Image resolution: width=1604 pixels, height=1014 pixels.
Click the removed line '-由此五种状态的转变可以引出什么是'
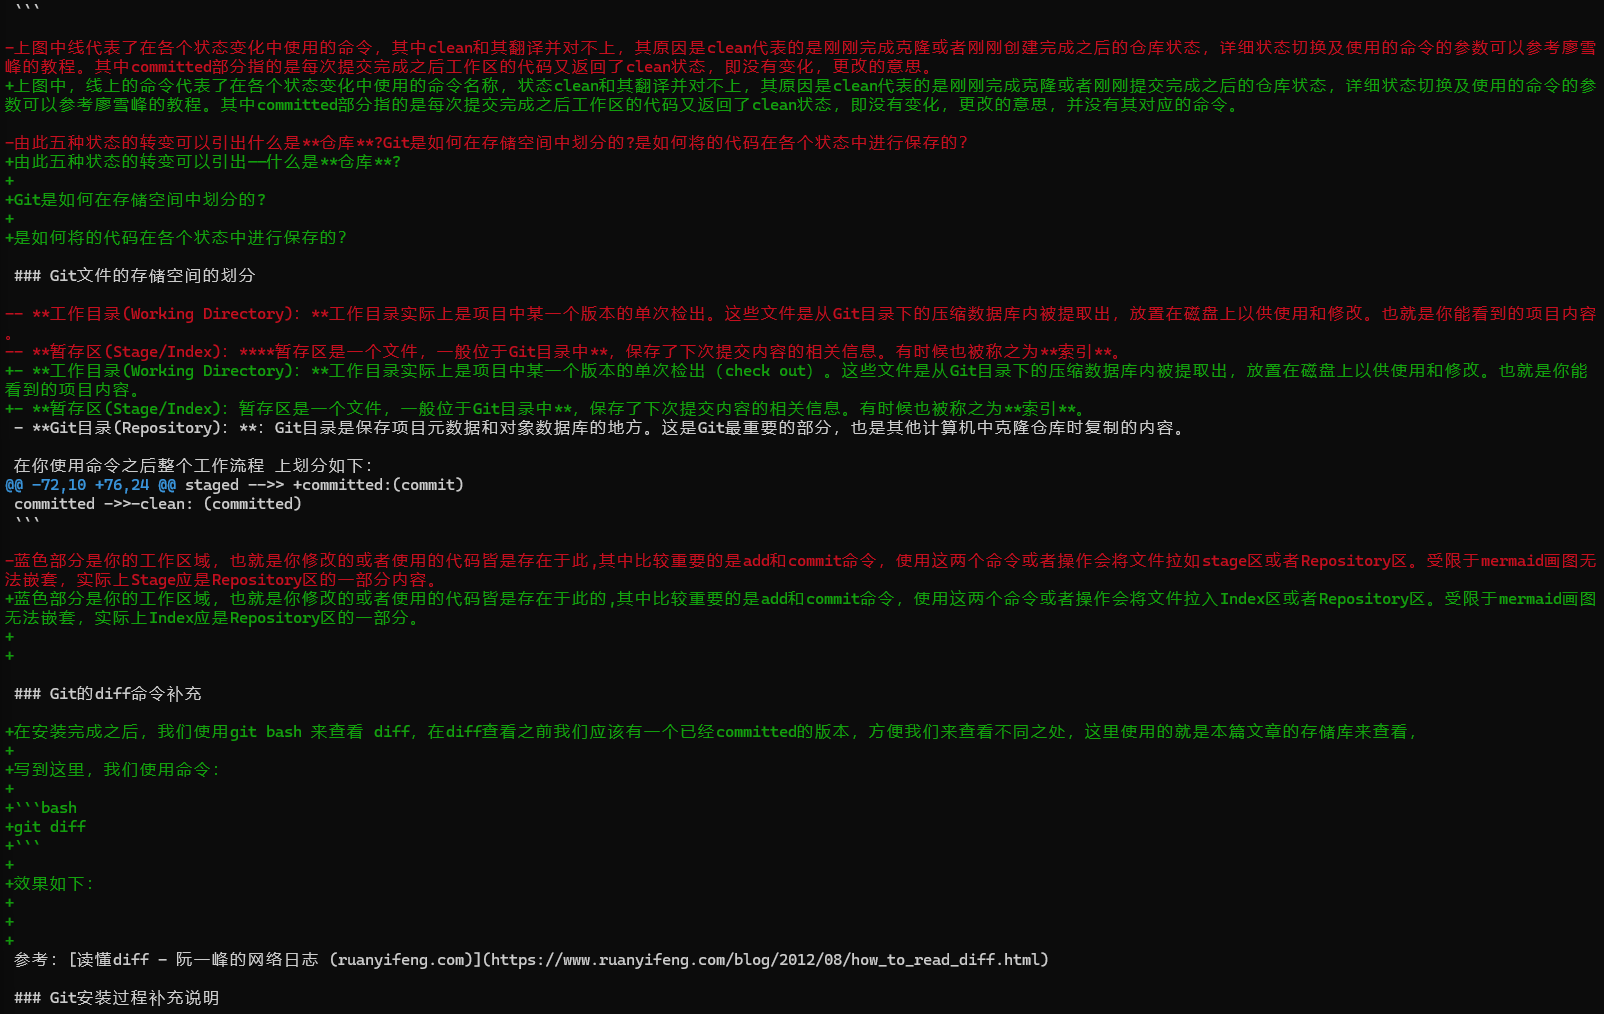click(x=487, y=142)
